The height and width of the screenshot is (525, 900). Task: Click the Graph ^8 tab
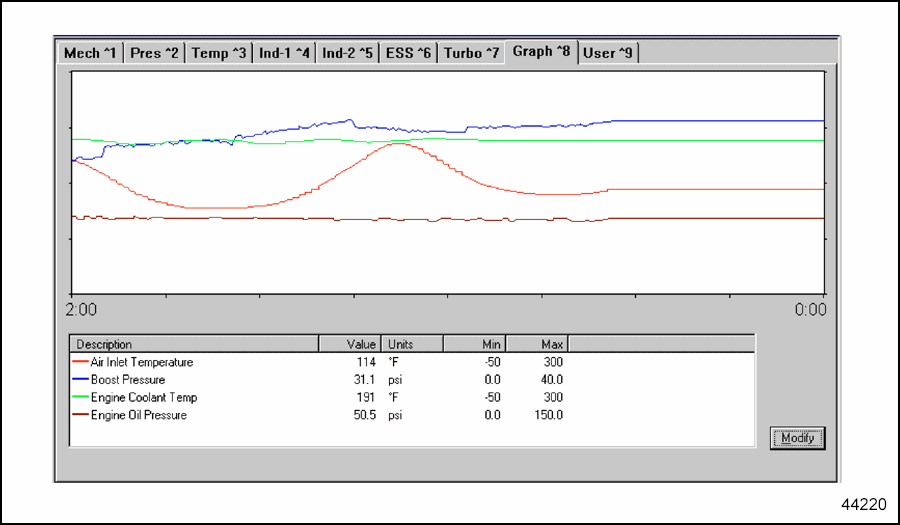click(x=540, y=51)
